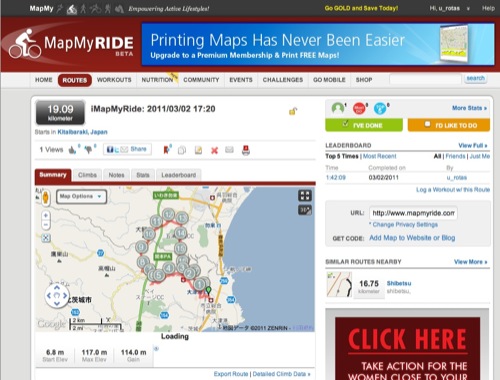The image size is (500, 380).
Task: Filter leaderboard by Most Recent
Action: 380,156
